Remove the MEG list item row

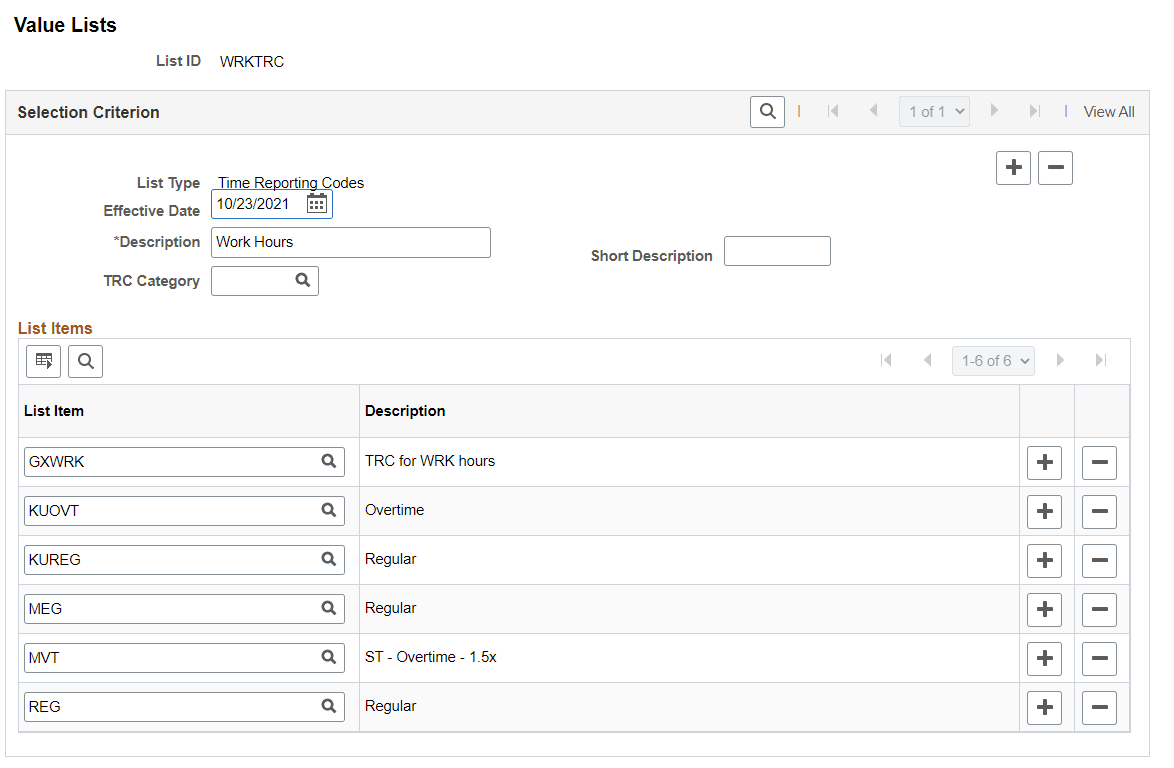pyautogui.click(x=1099, y=609)
